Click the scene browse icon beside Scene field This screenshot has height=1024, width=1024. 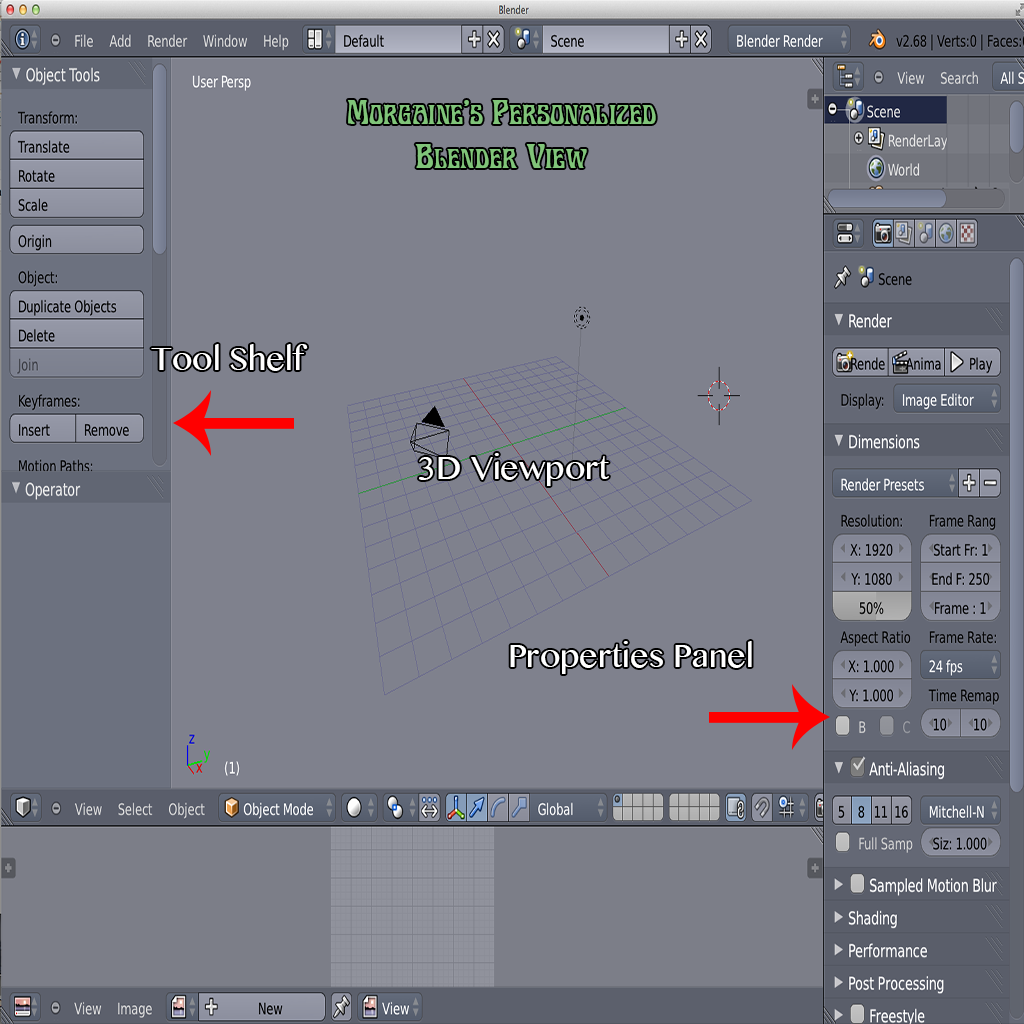click(525, 40)
